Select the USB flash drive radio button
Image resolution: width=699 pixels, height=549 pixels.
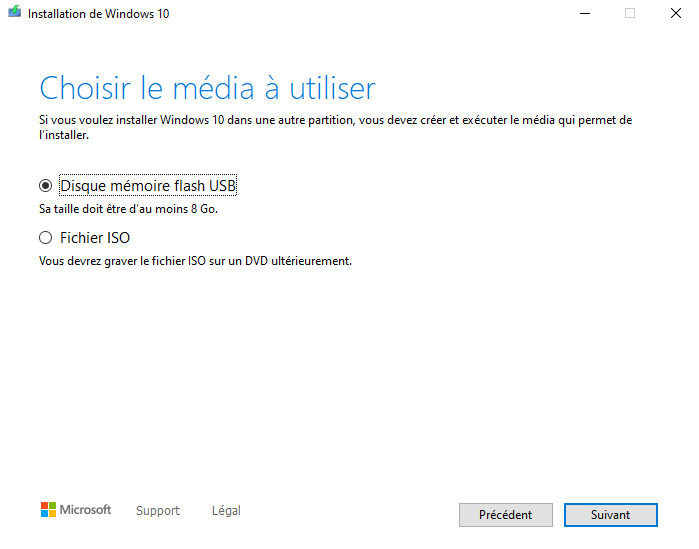pos(45,186)
